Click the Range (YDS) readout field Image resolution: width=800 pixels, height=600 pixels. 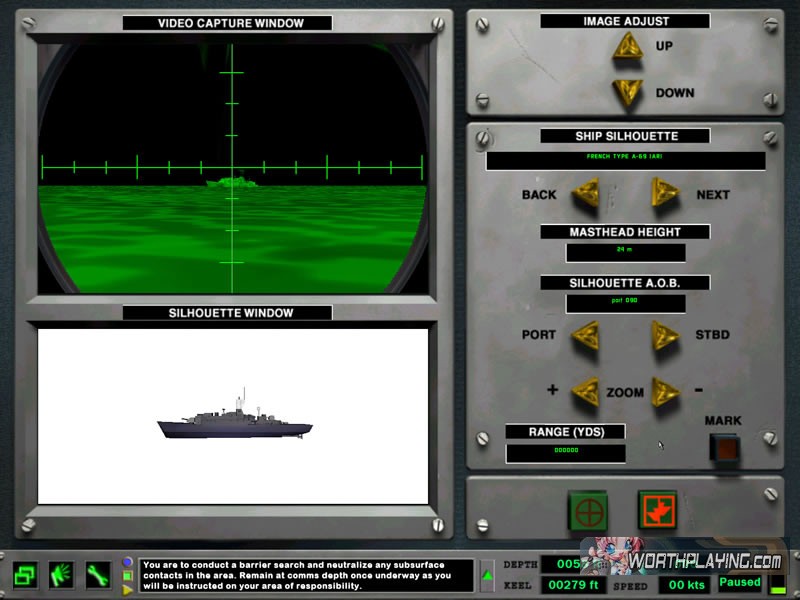point(565,453)
